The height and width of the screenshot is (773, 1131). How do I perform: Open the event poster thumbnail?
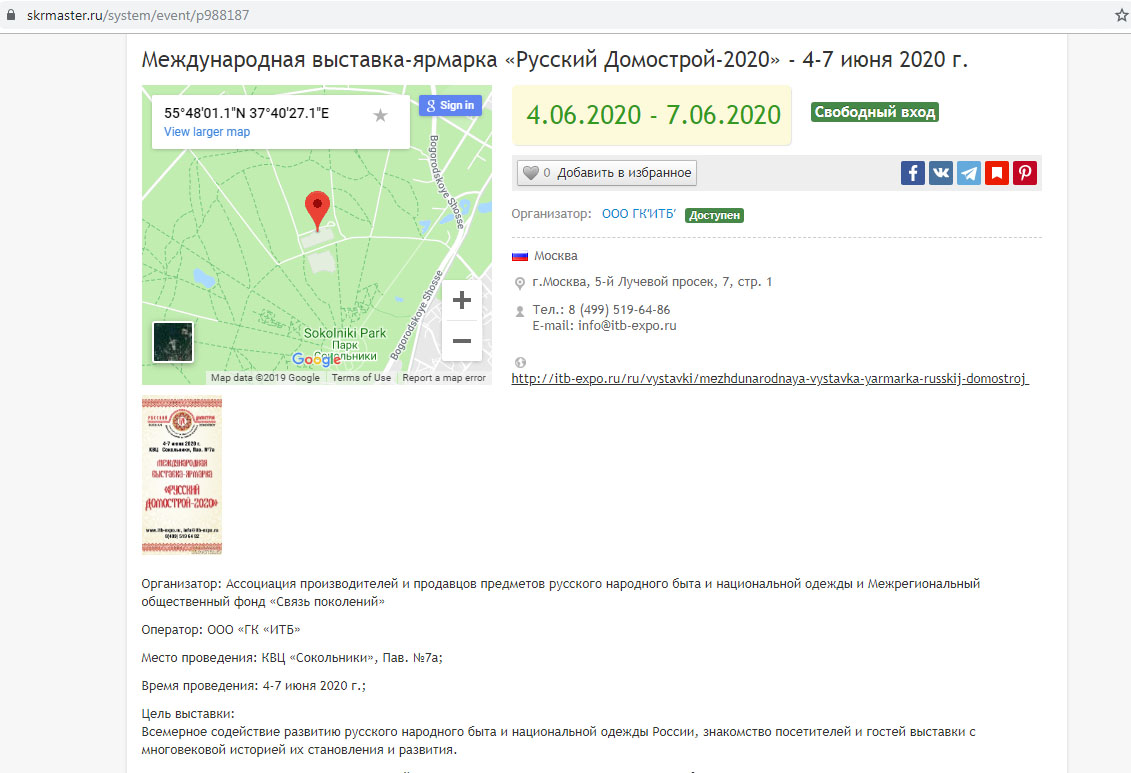[x=182, y=476]
